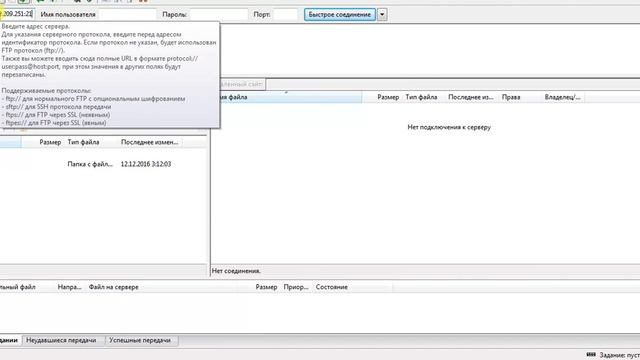This screenshot has width=640, height=360.
Task: Click the Имя пользователя input field
Action: pos(127,14)
